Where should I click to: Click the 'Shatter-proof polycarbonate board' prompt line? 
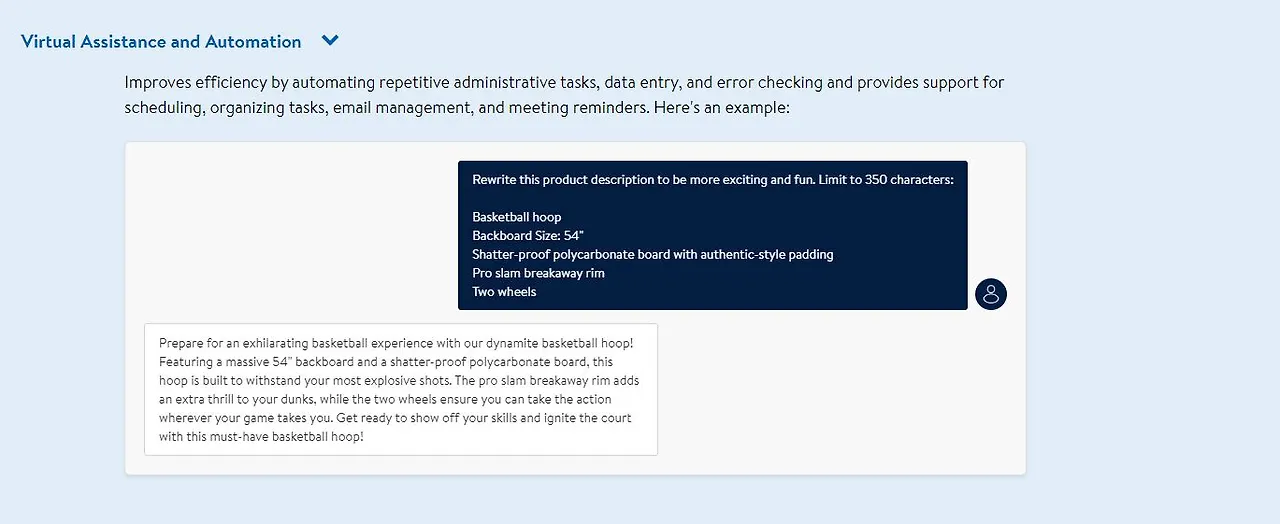tap(653, 254)
